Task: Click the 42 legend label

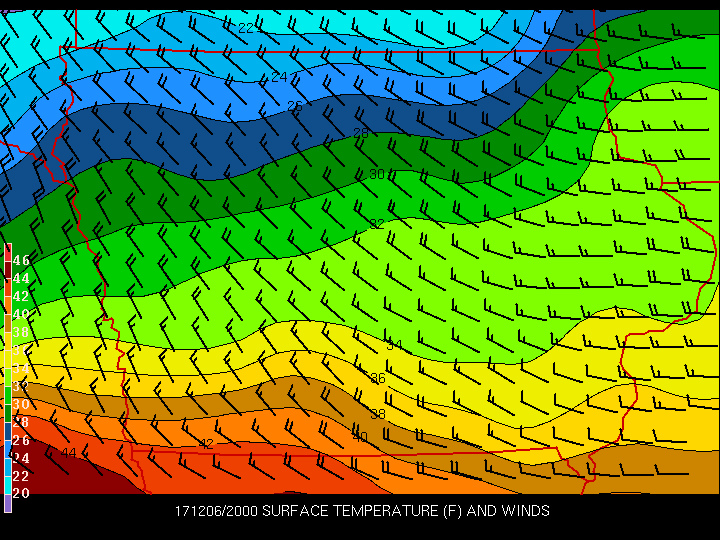Action: pos(21,296)
